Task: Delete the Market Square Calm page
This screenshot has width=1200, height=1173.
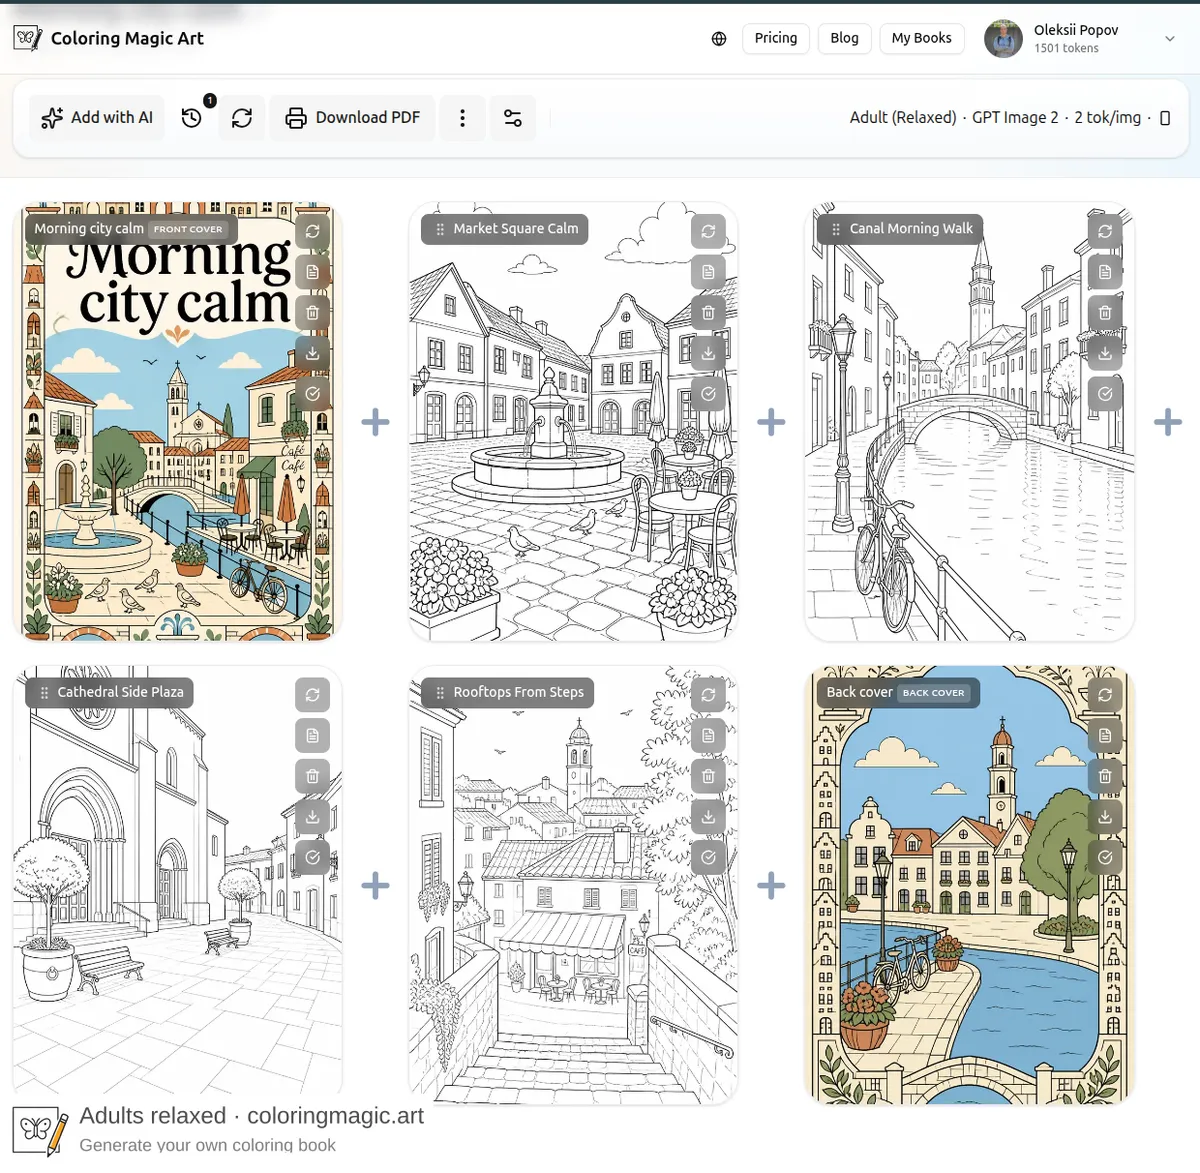Action: tap(708, 313)
